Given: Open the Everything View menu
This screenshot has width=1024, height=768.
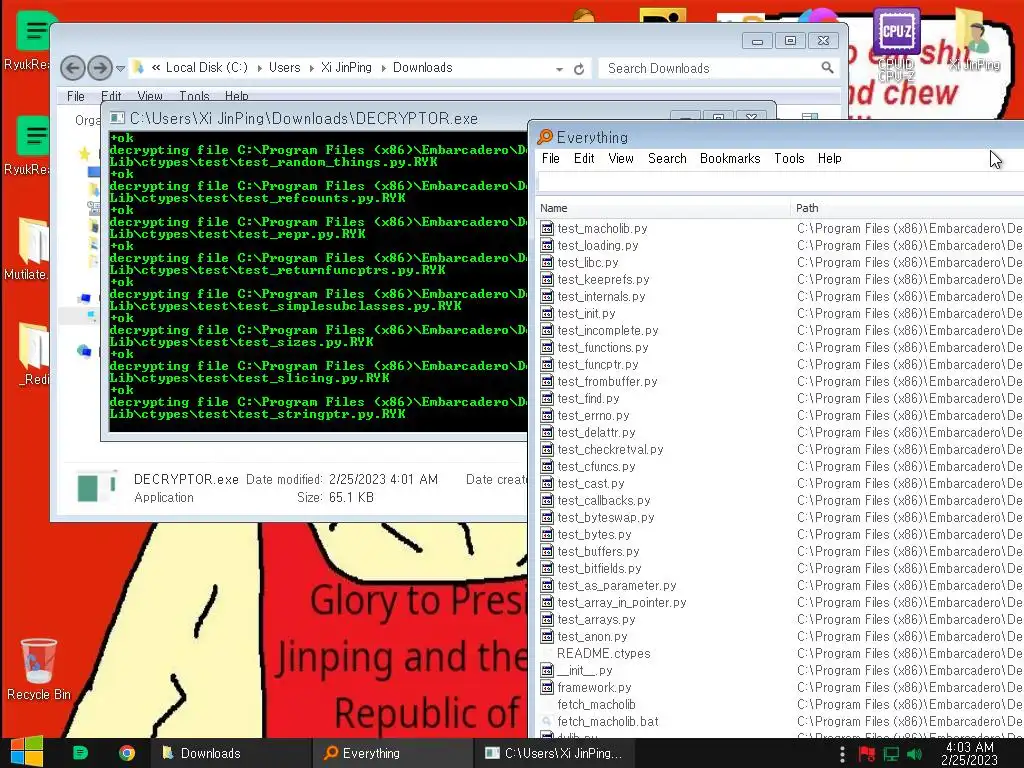Looking at the screenshot, I should coord(620,159).
